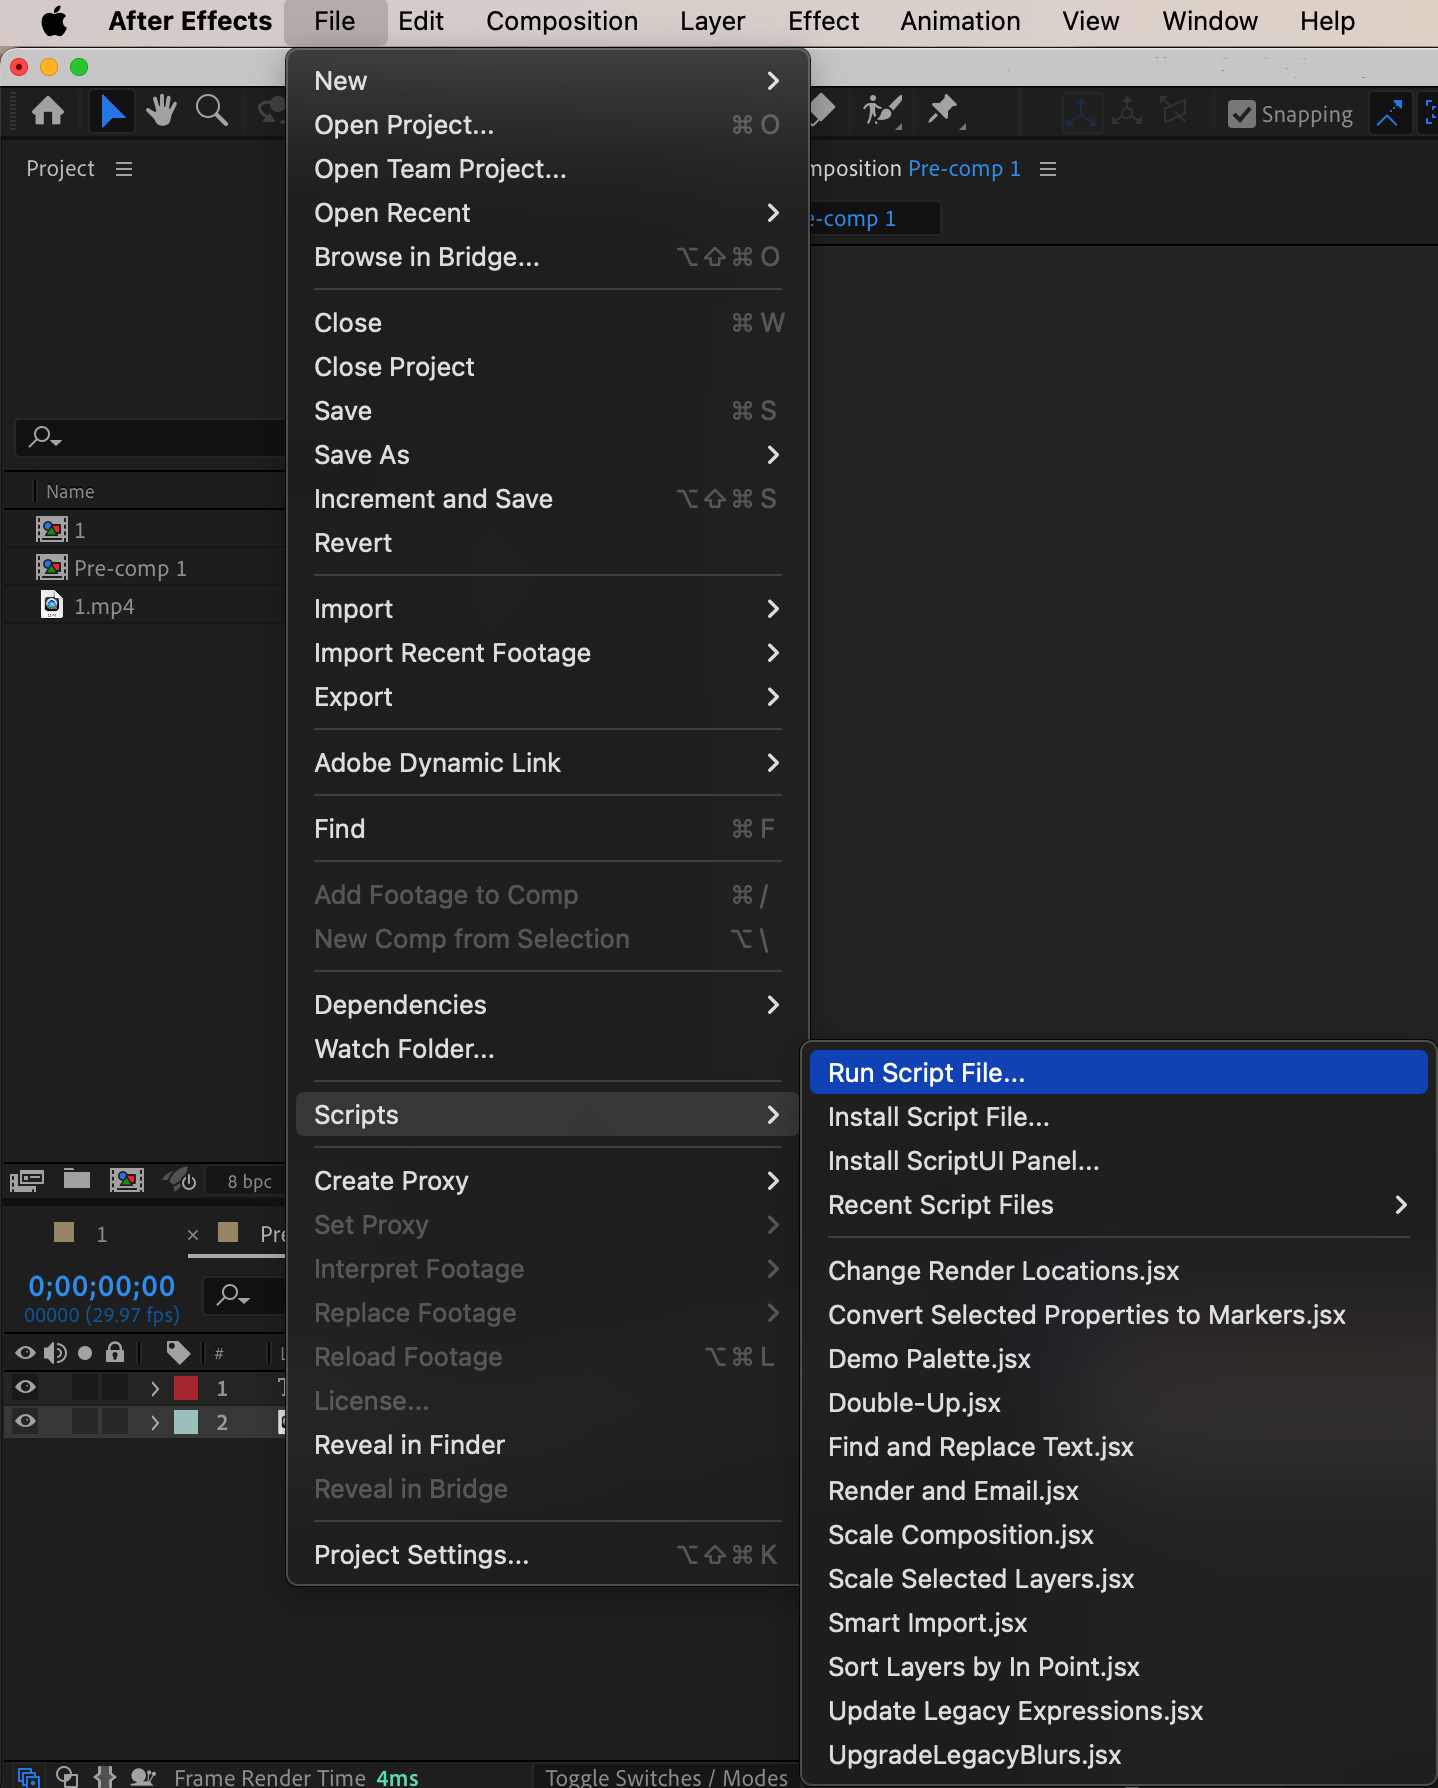Create a new folder in Project panel
The height and width of the screenshot is (1788, 1438).
pos(77,1180)
